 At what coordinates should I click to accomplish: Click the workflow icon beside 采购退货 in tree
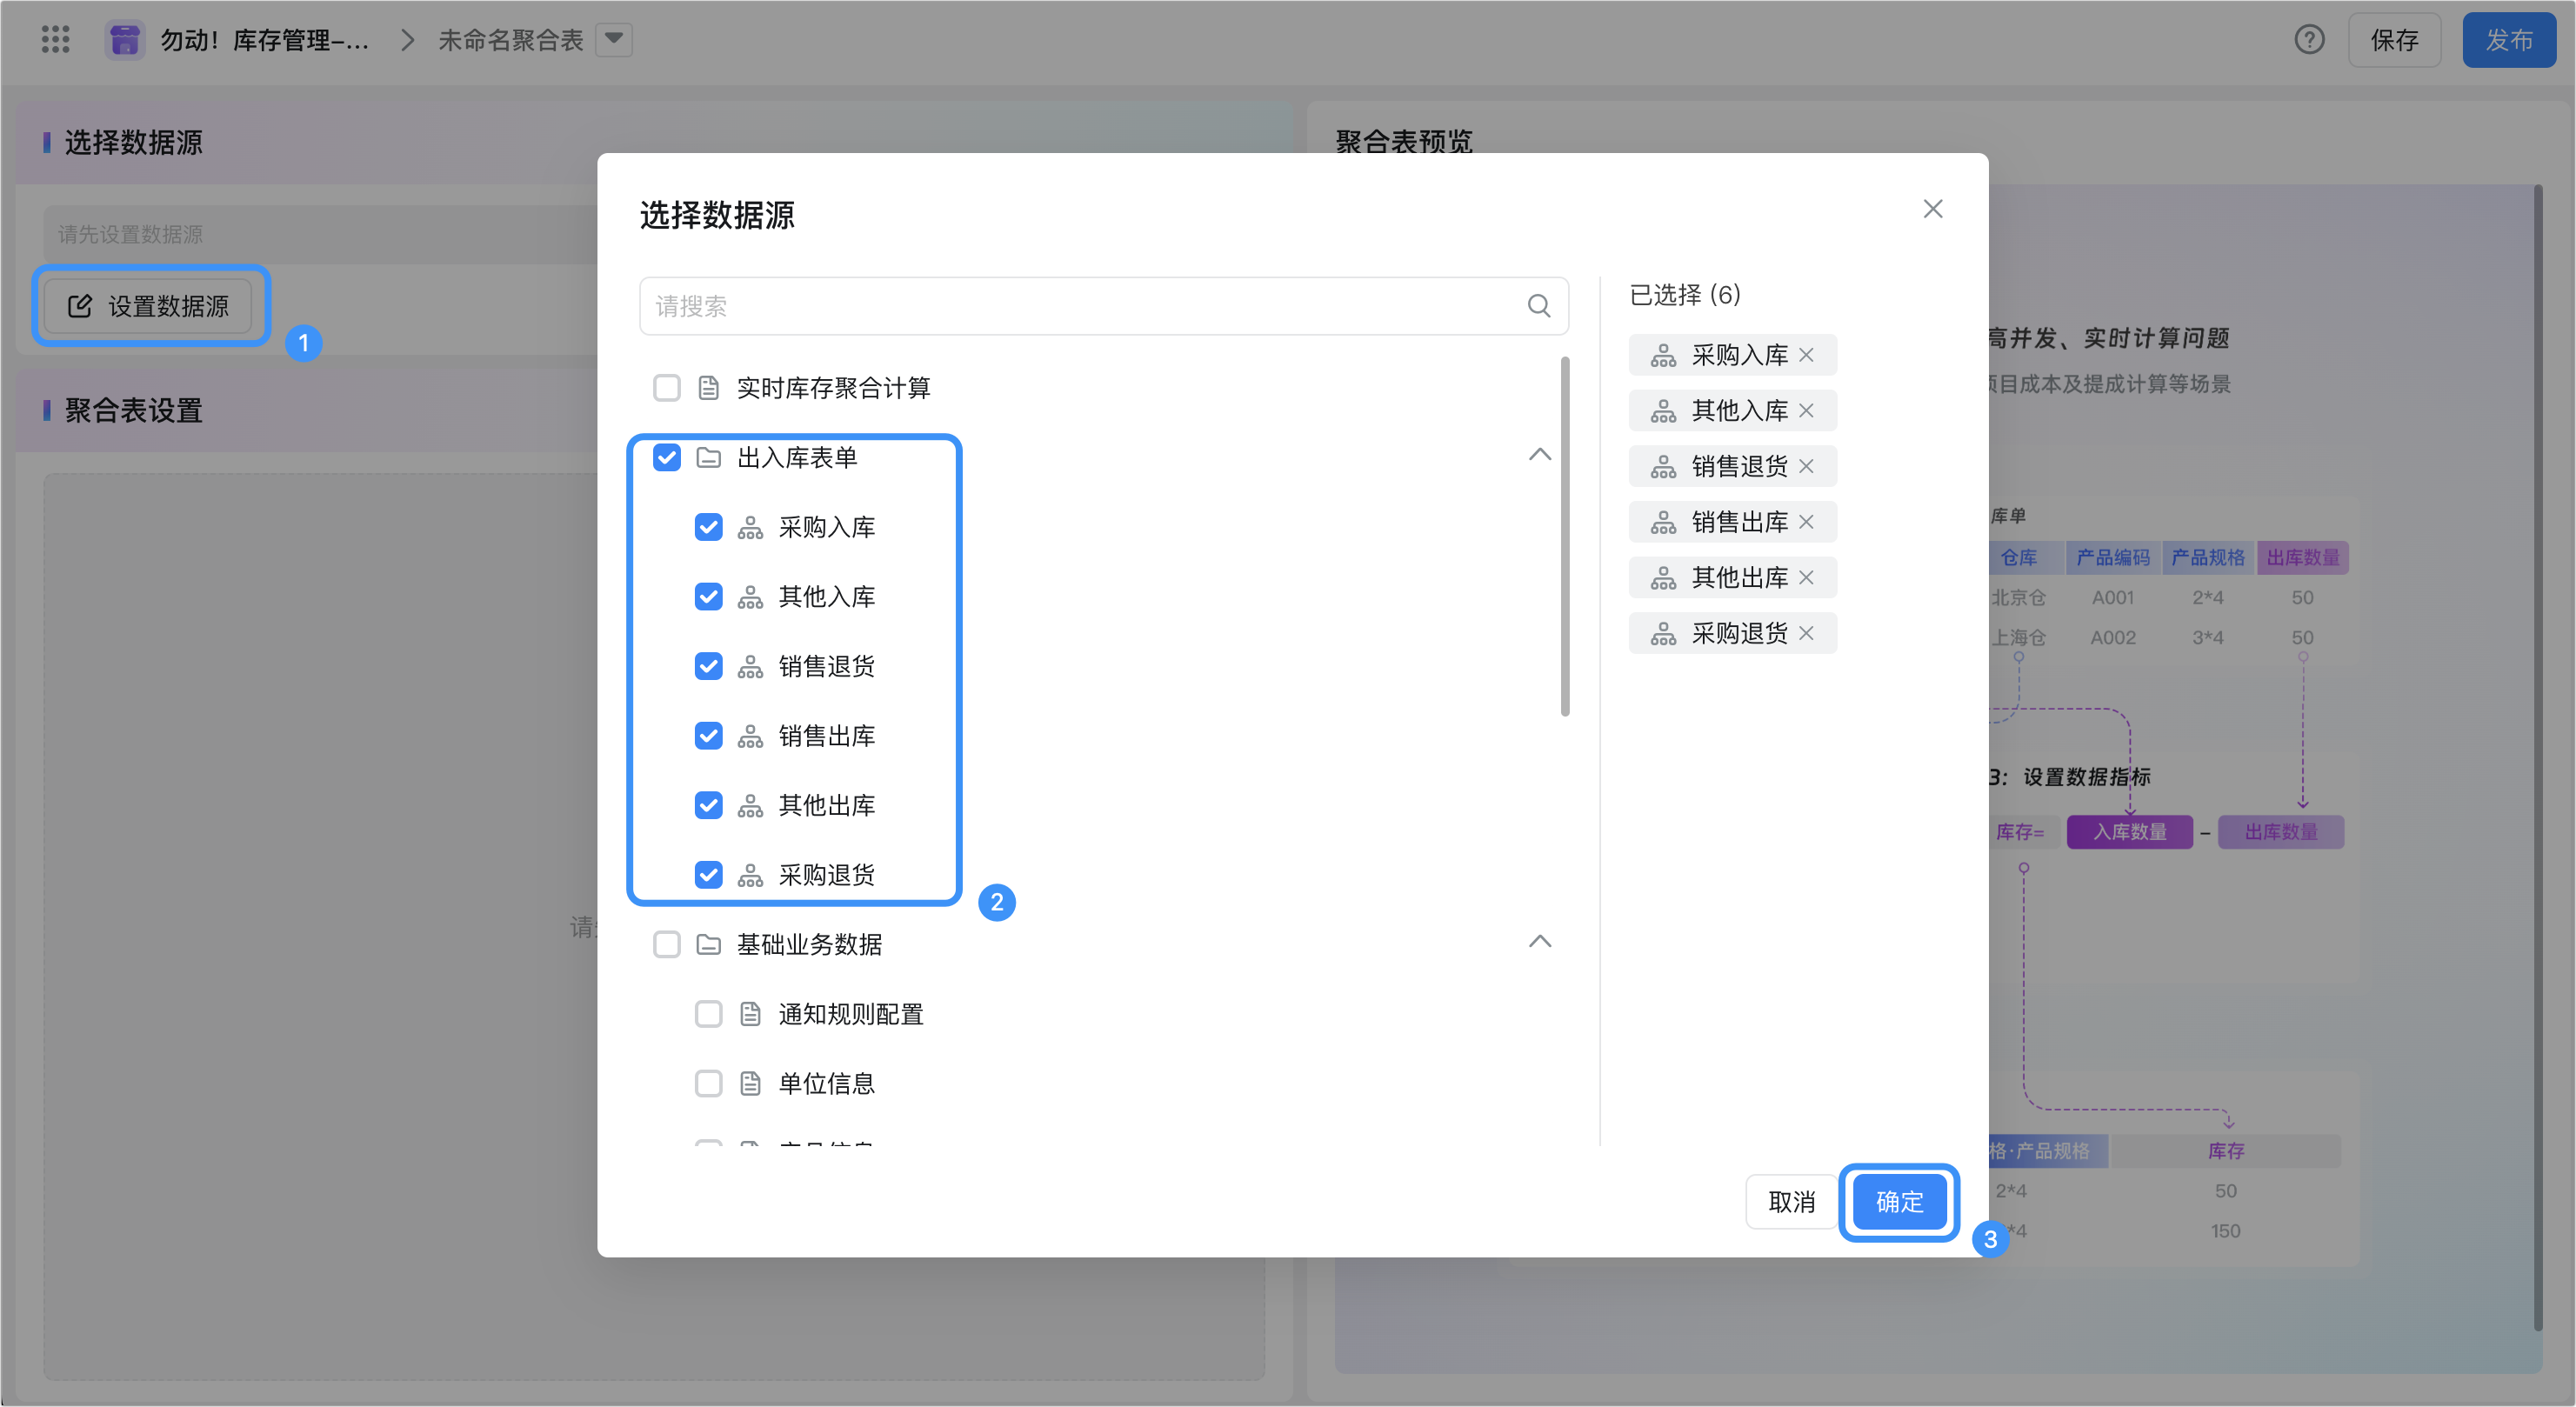(x=750, y=876)
